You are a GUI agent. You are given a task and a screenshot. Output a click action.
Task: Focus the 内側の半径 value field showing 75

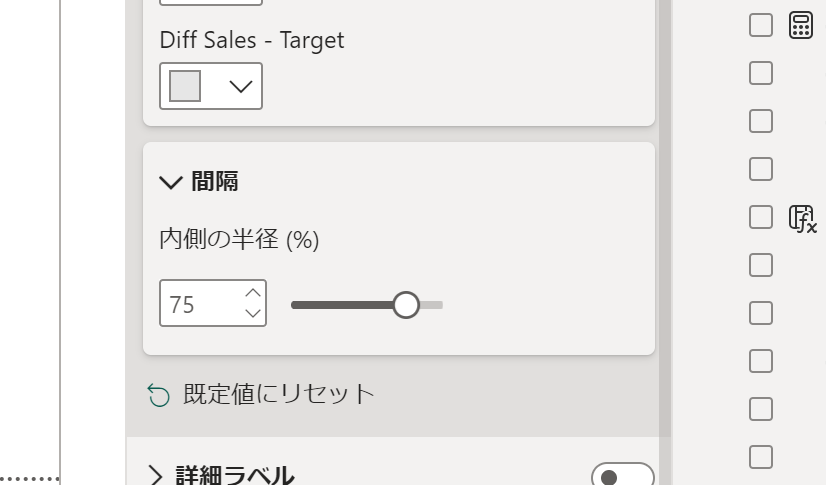pos(202,303)
